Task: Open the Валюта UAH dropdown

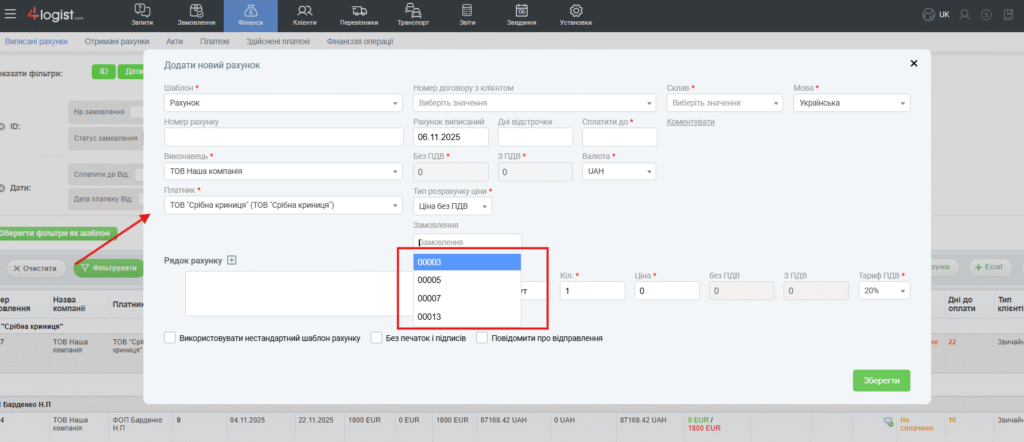Action: click(618, 171)
